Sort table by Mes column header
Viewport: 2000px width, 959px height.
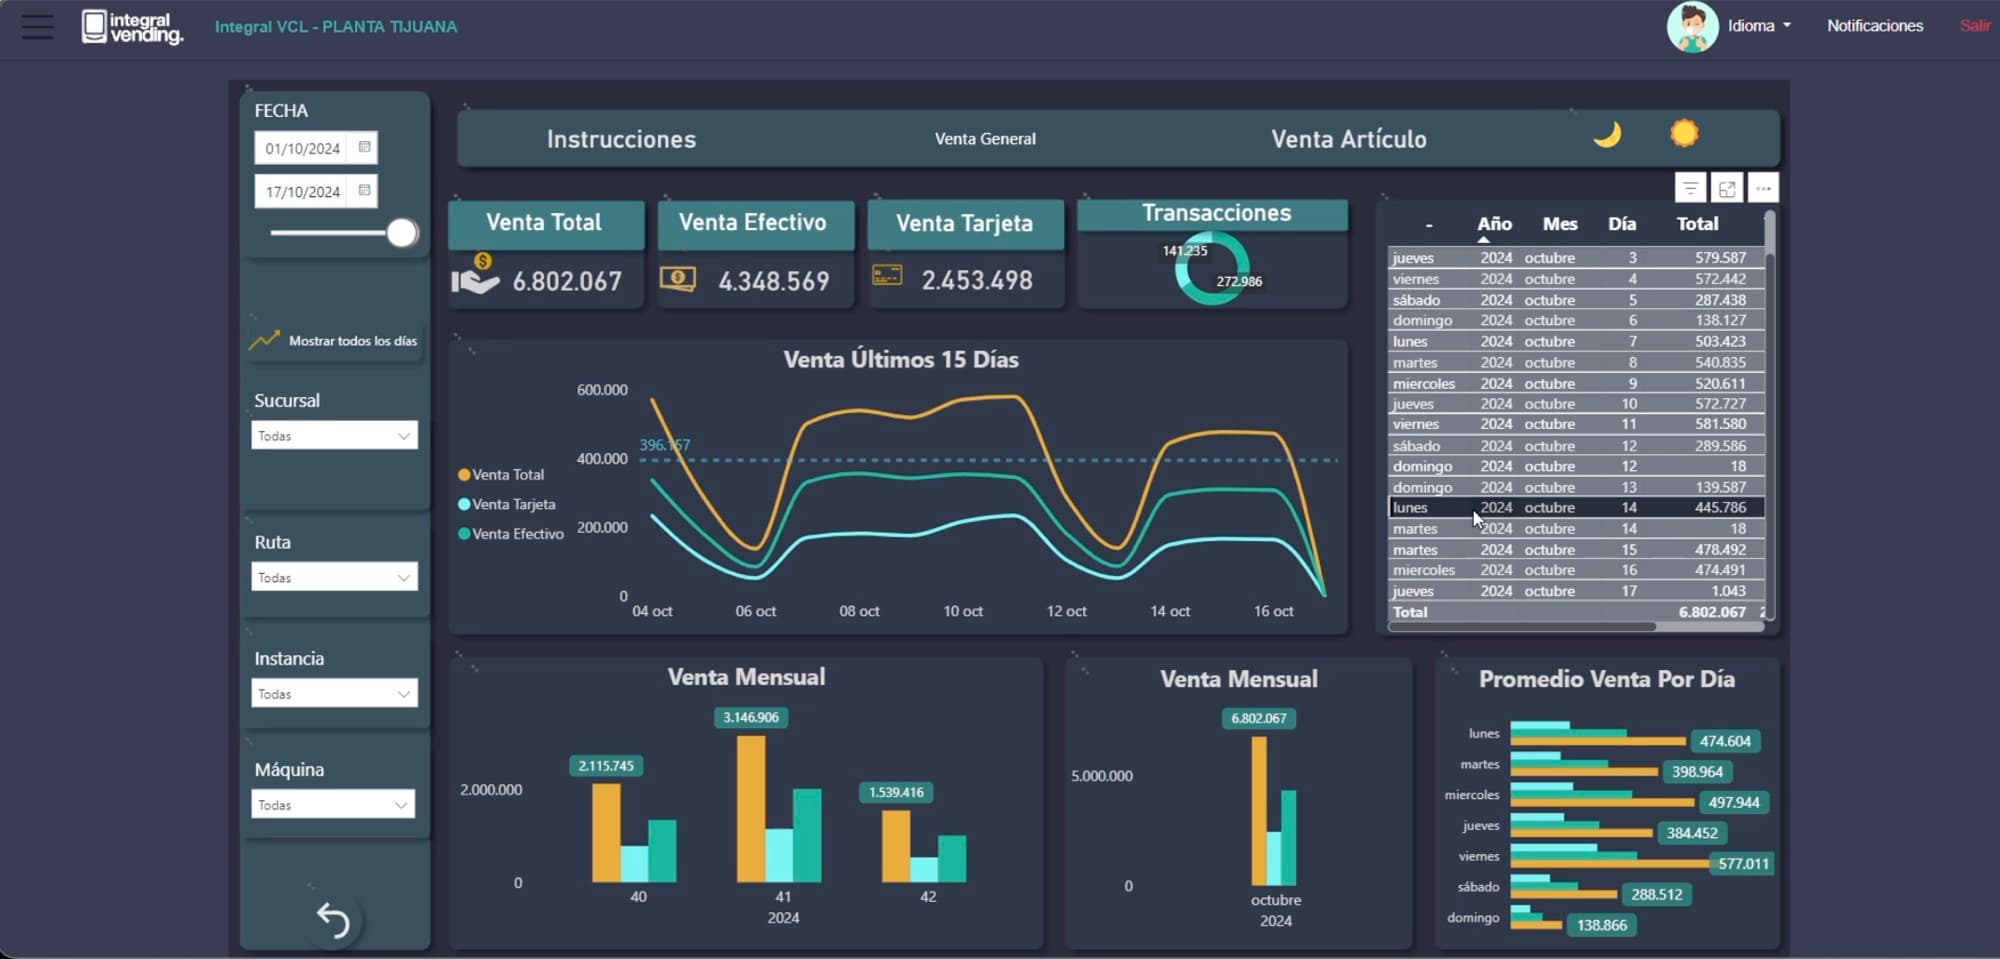pos(1559,224)
